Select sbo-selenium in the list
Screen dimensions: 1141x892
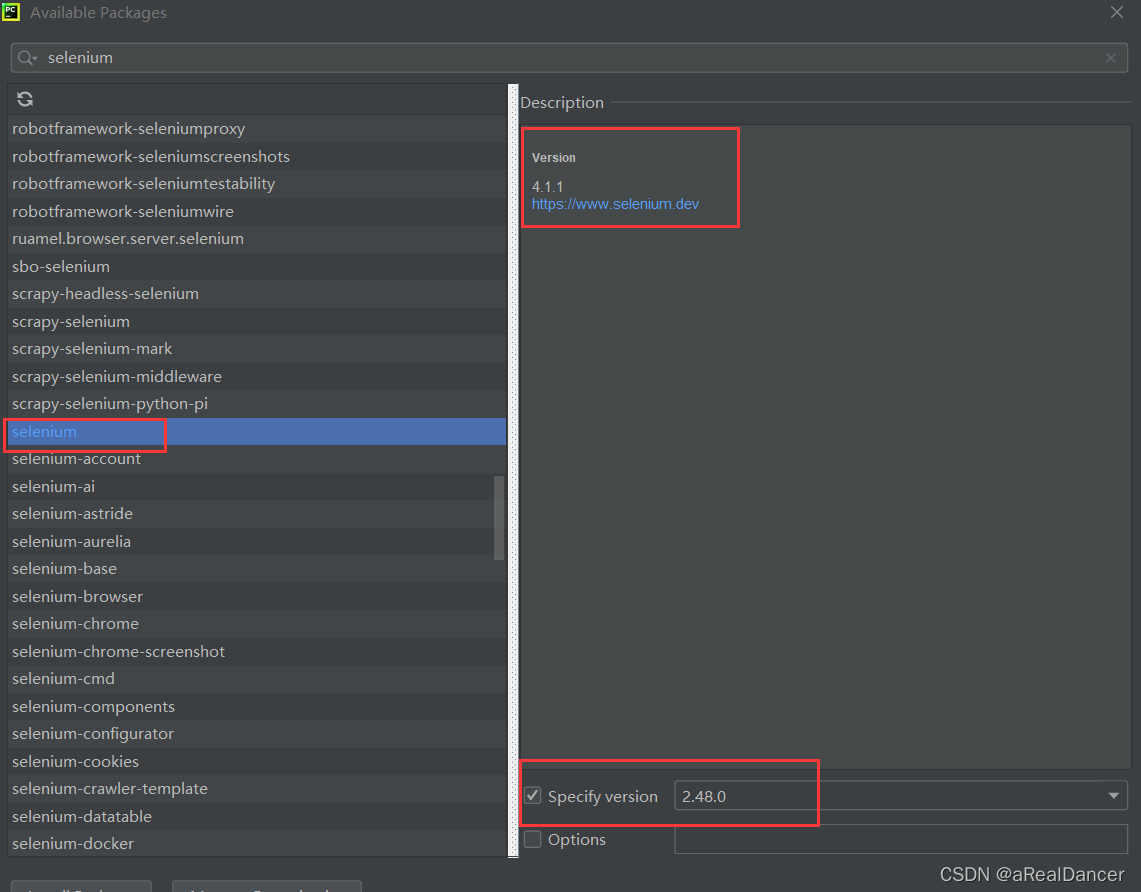[x=257, y=266]
